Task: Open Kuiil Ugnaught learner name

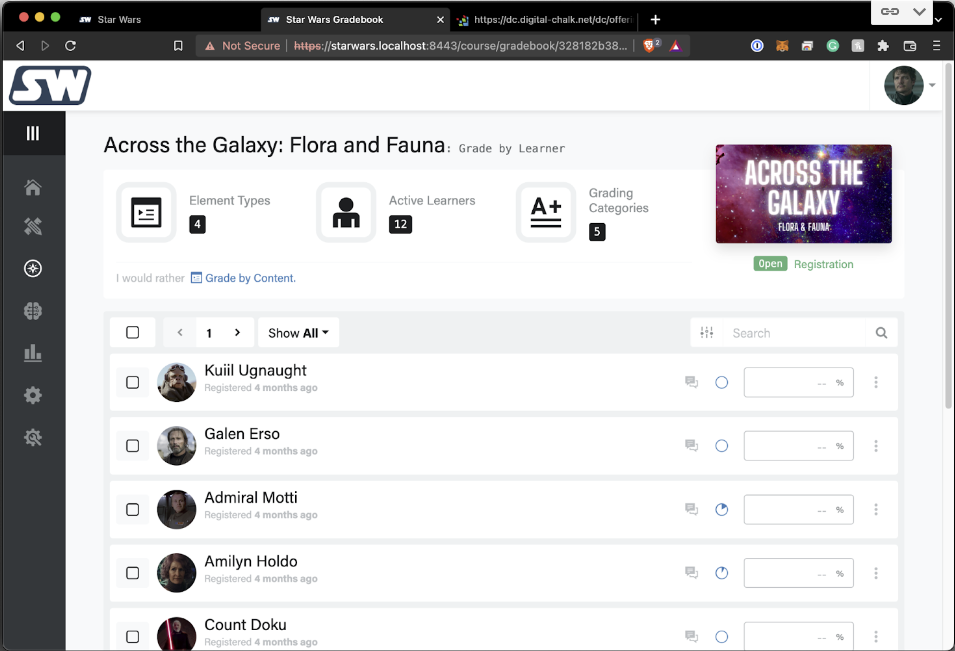Action: [x=255, y=370]
